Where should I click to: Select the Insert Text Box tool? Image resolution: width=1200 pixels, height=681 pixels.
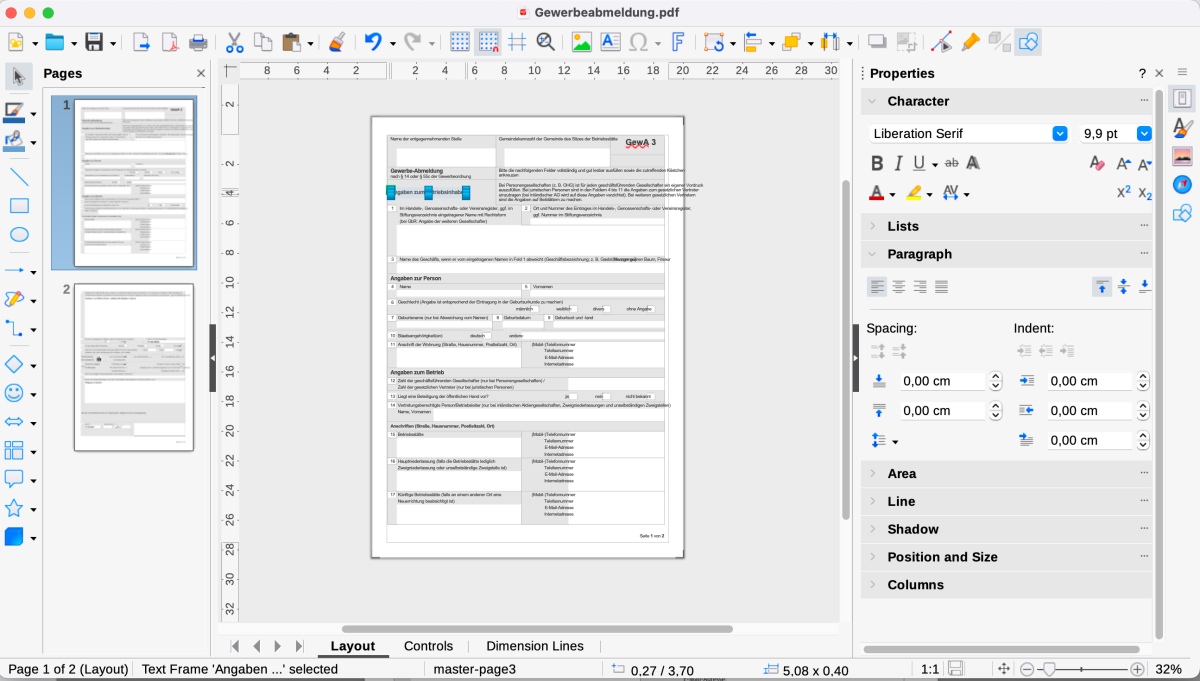point(611,41)
